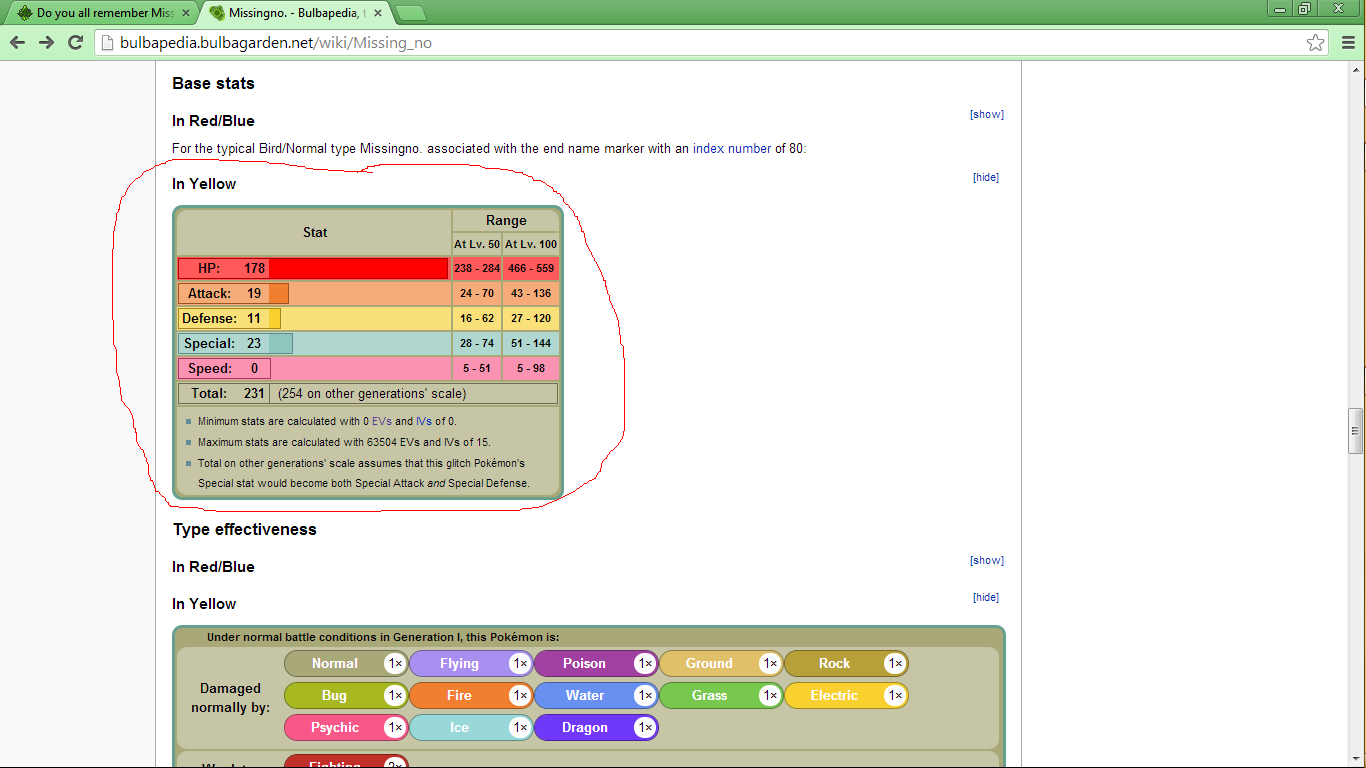Go back with the browser back arrow
This screenshot has height=768, width=1366.
coord(17,42)
